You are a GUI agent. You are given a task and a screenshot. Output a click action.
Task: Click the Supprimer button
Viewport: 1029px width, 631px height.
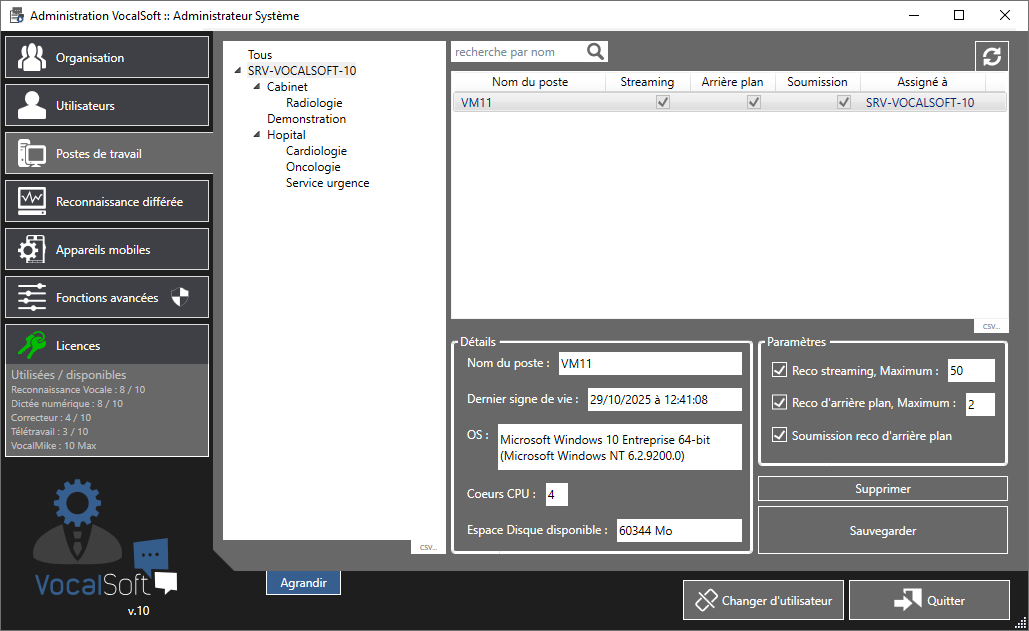coord(882,489)
